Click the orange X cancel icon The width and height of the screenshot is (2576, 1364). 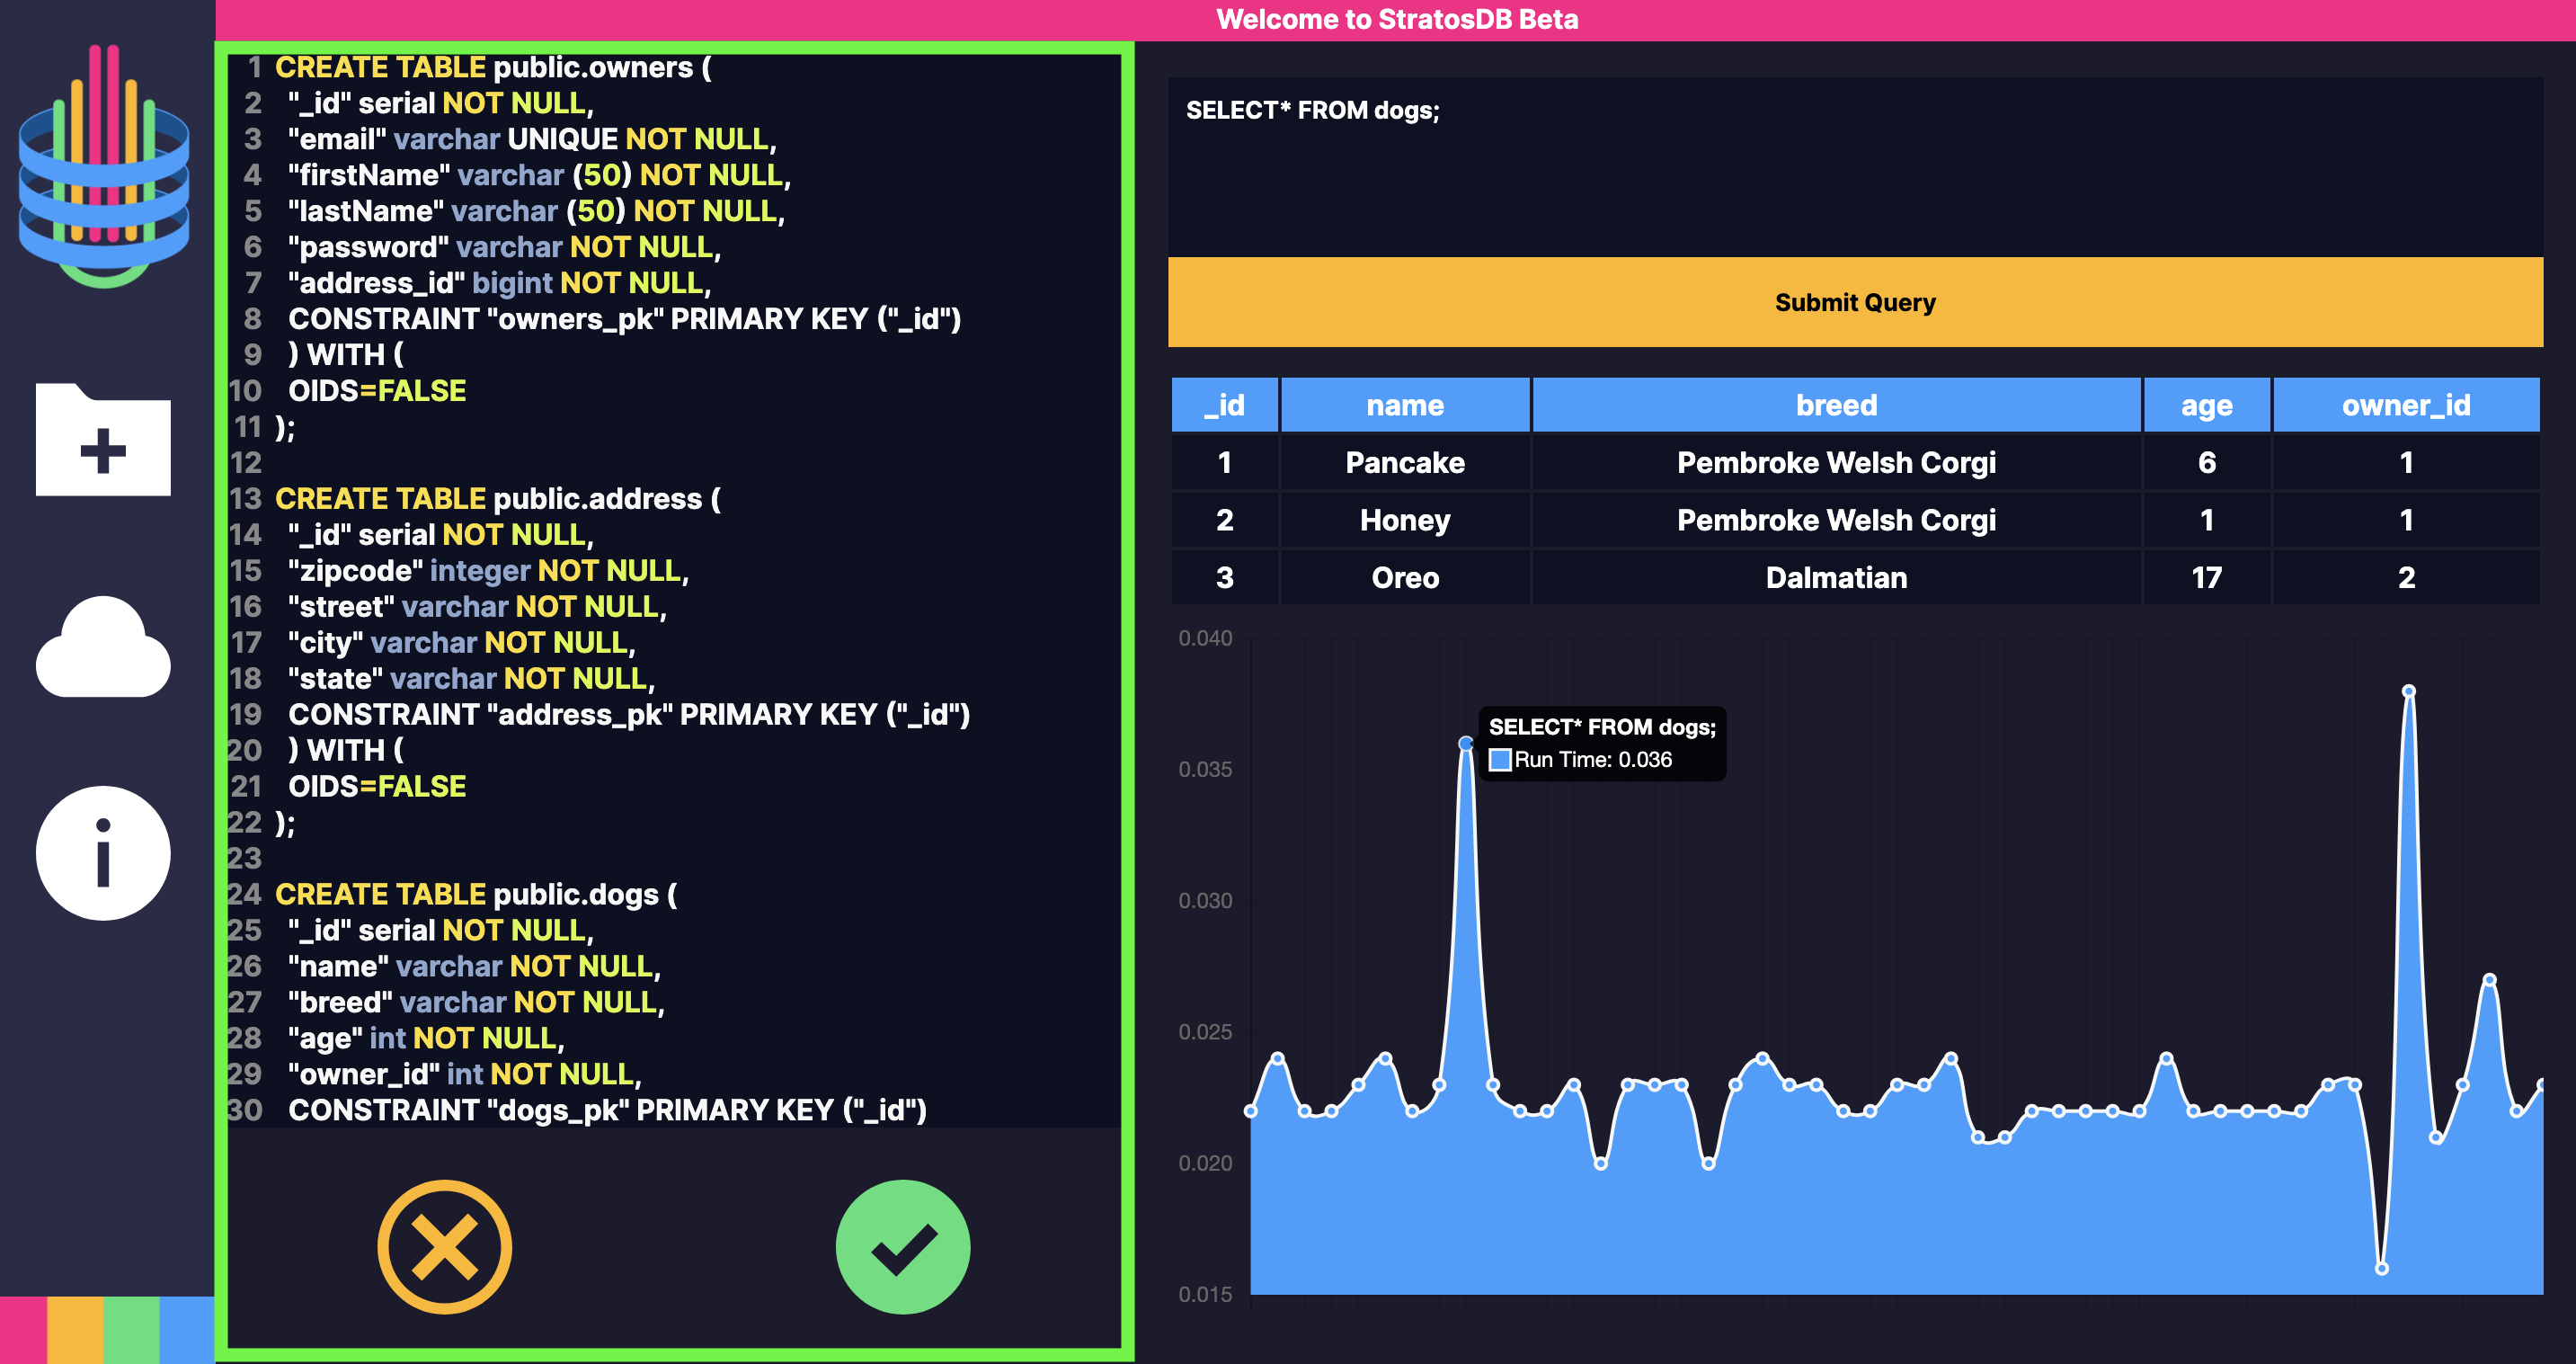tap(444, 1247)
